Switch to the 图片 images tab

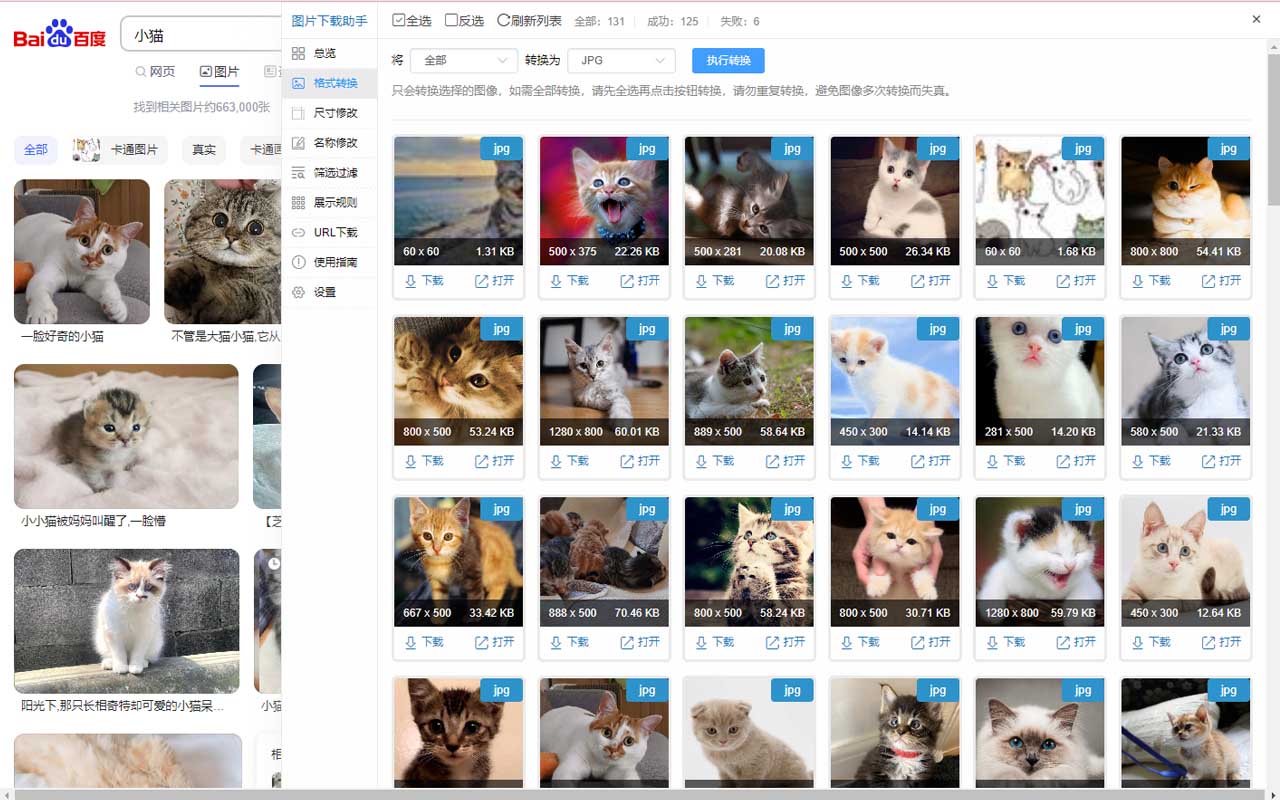219,72
